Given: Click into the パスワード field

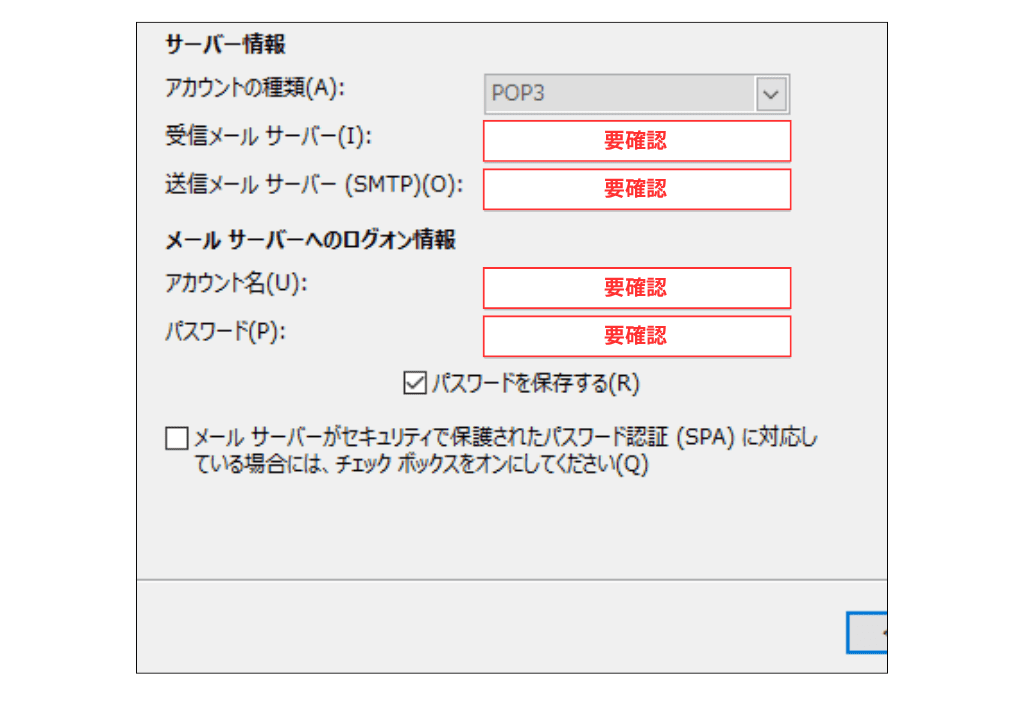Looking at the screenshot, I should (637, 336).
